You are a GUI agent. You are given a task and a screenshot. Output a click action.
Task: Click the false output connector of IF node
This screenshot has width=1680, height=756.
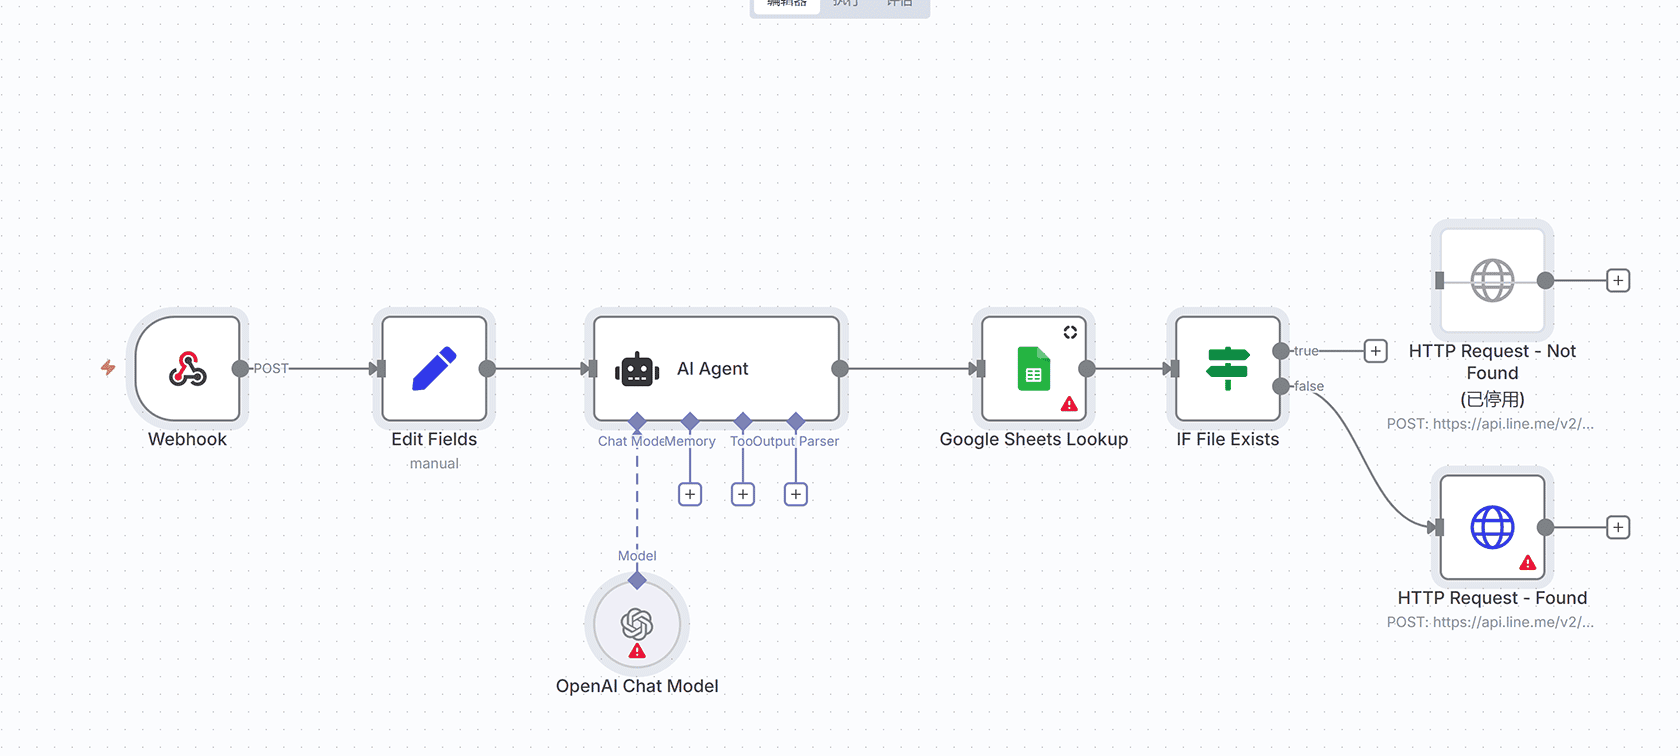pyautogui.click(x=1281, y=386)
